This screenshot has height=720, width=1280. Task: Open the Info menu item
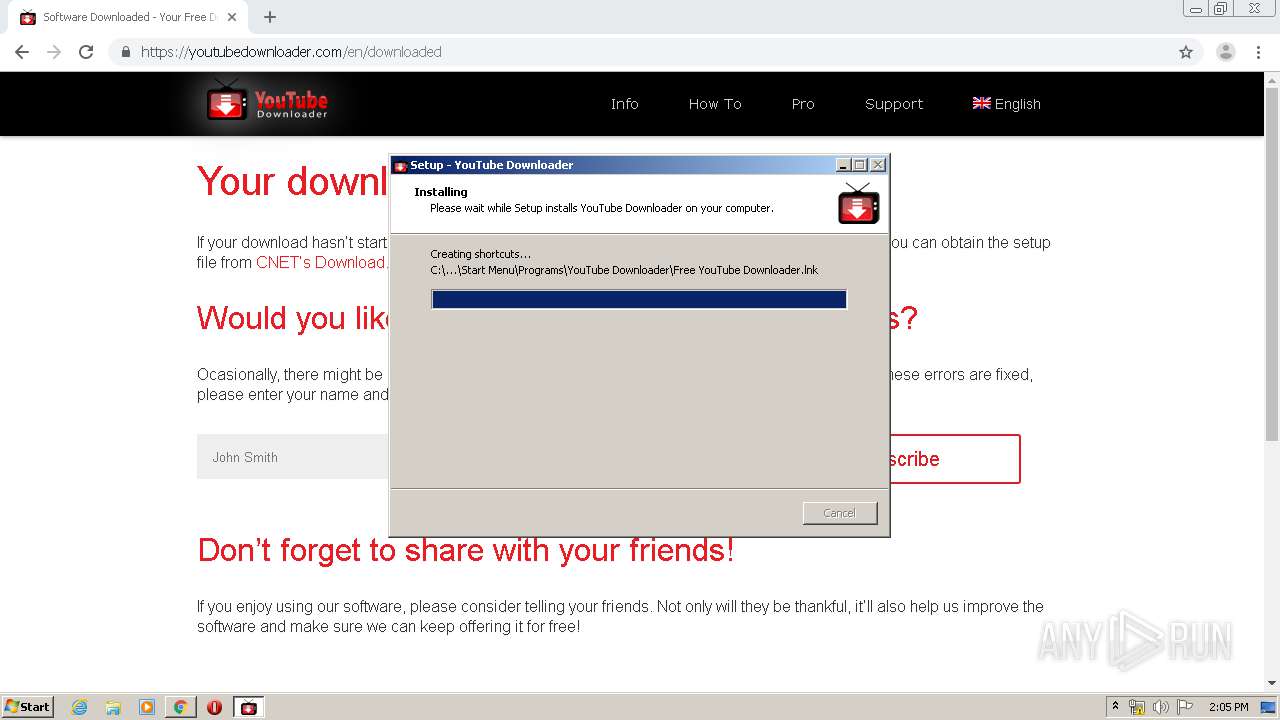625,104
